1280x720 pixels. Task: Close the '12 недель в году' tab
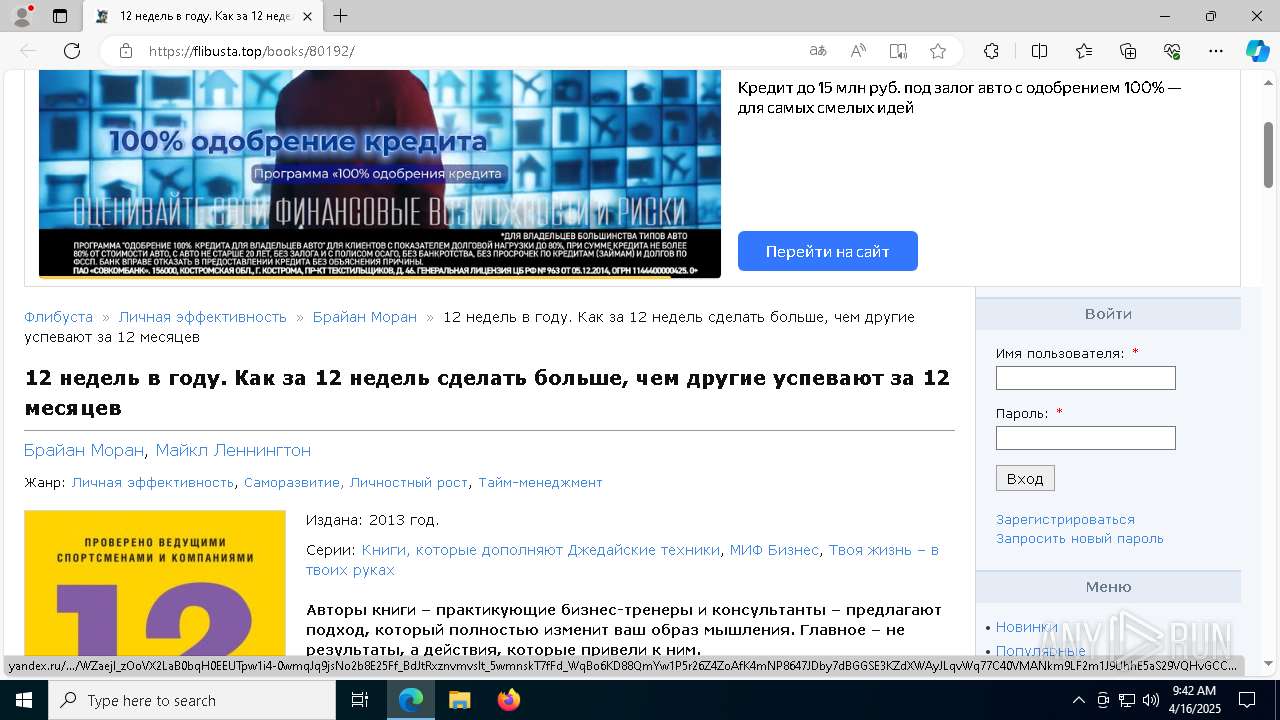(307, 16)
